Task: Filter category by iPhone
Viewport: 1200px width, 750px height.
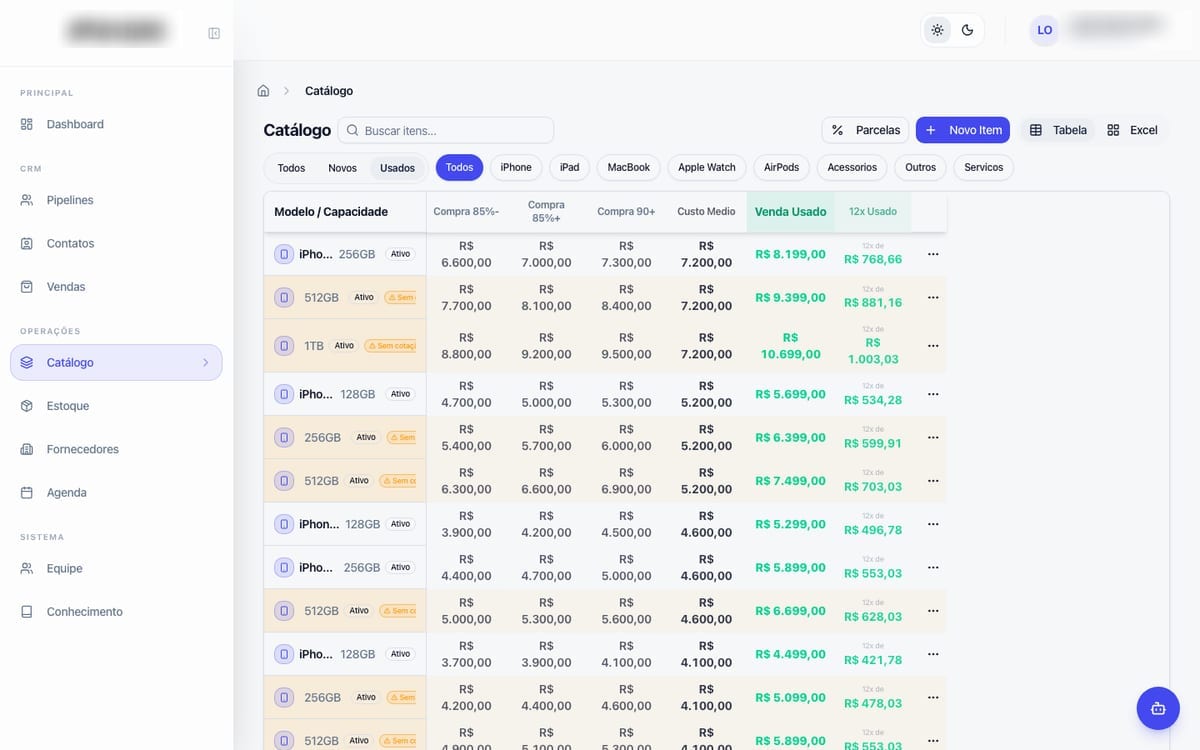Action: 516,167
